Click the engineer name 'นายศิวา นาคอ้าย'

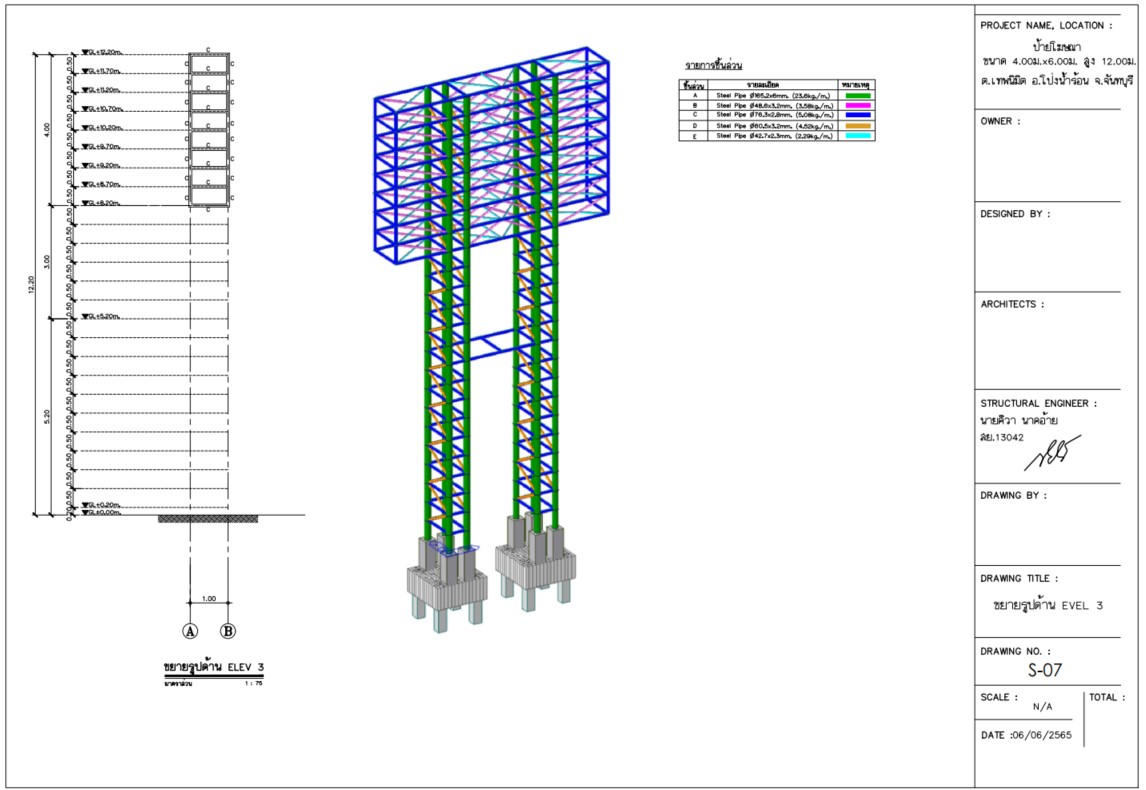click(x=1018, y=421)
